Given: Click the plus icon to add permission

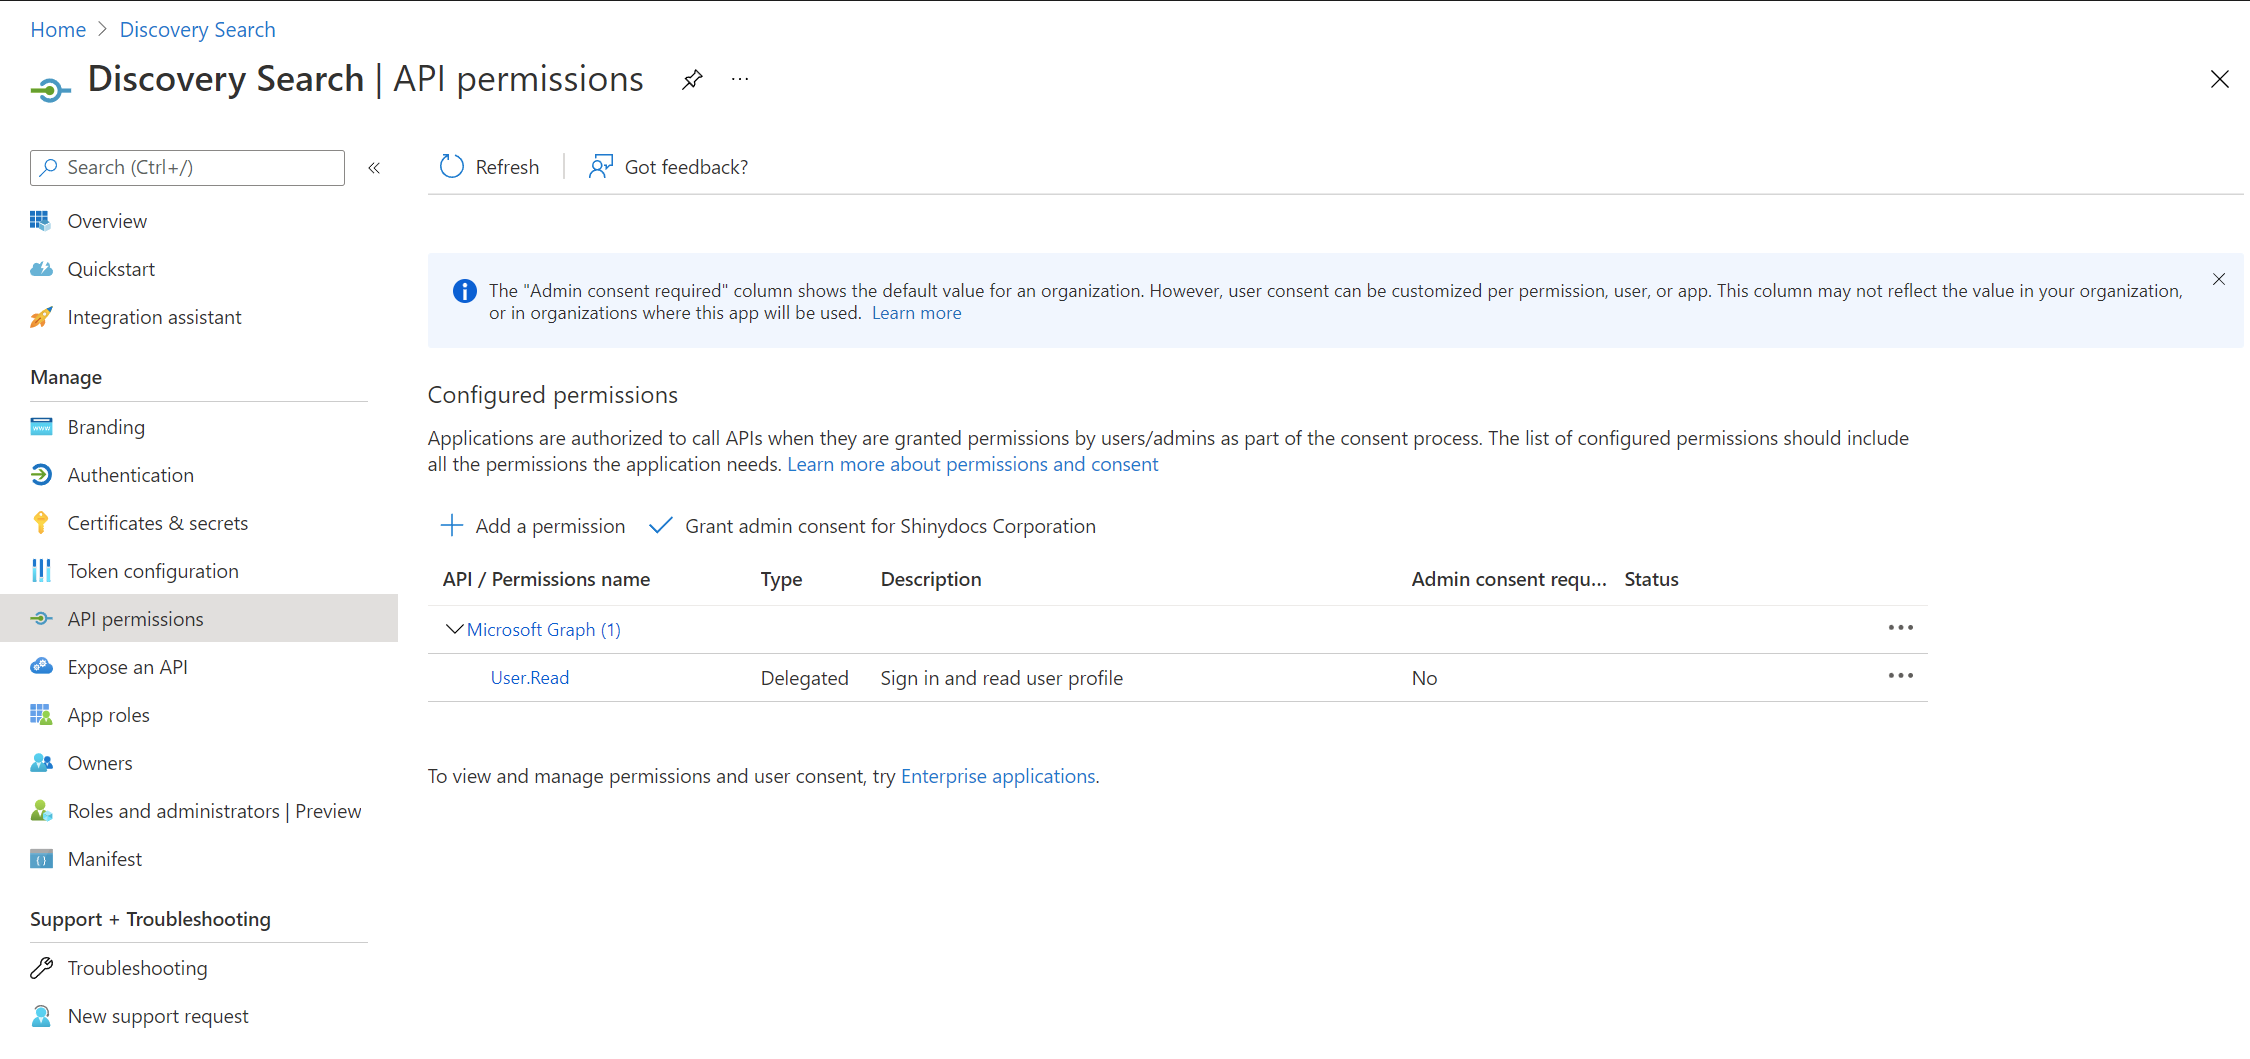Looking at the screenshot, I should click(452, 526).
